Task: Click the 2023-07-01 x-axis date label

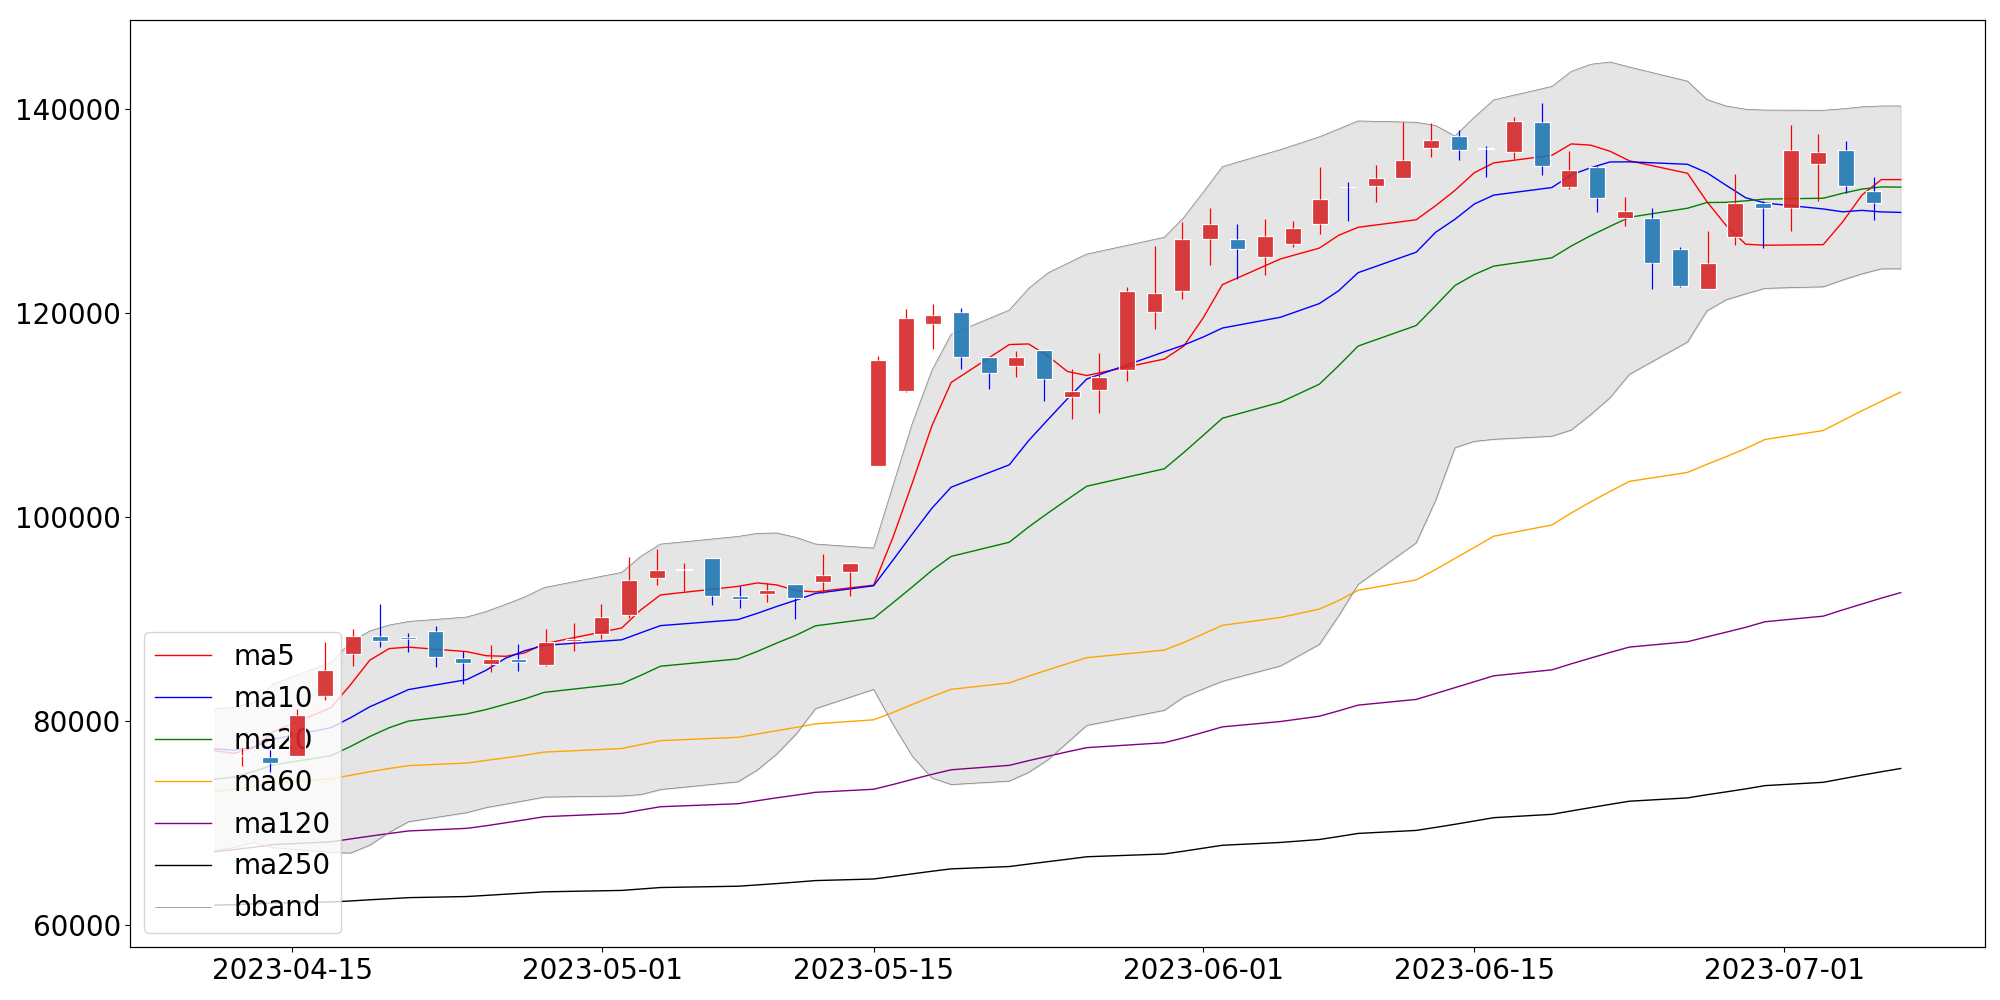Action: (1784, 970)
